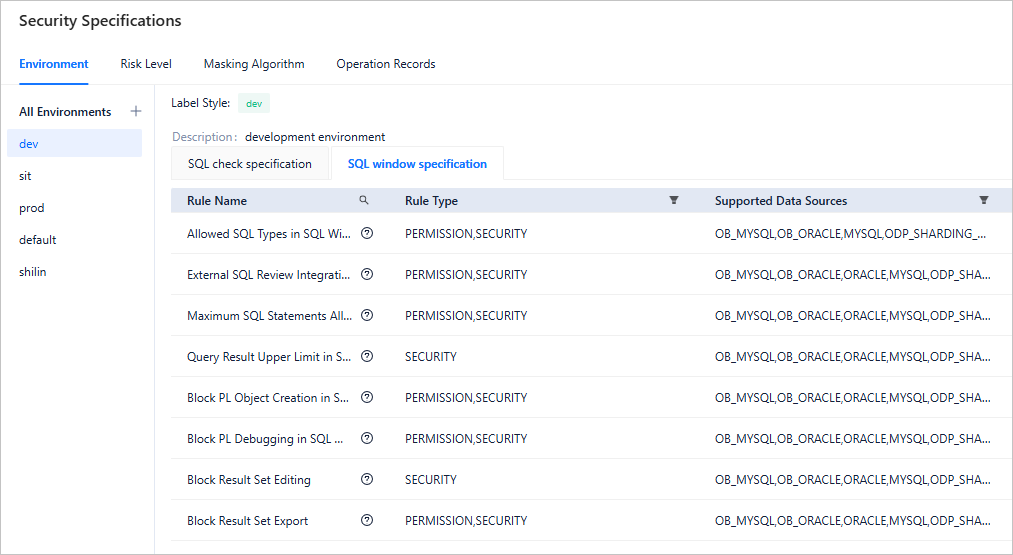1013x555 pixels.
Task: Click the dev label style tag
Action: pos(254,103)
